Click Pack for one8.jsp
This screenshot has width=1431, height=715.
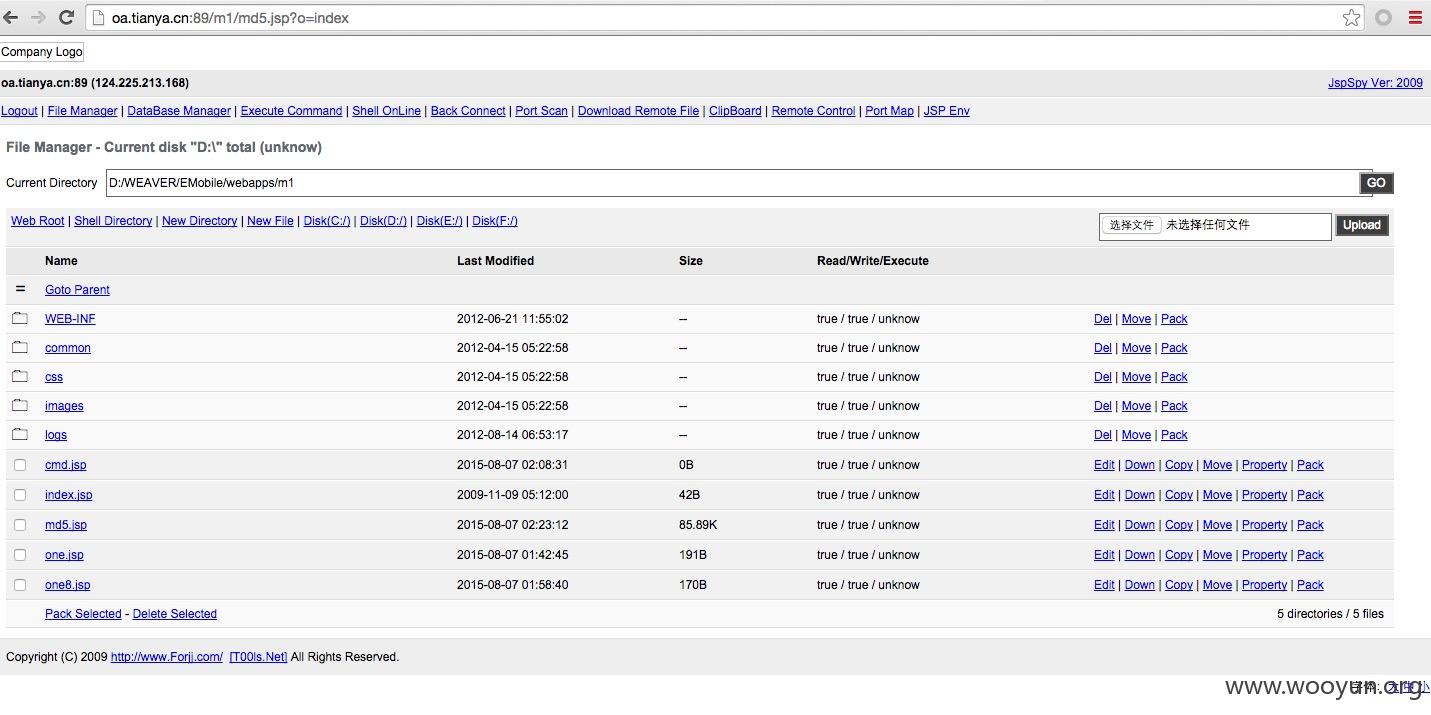click(1310, 585)
